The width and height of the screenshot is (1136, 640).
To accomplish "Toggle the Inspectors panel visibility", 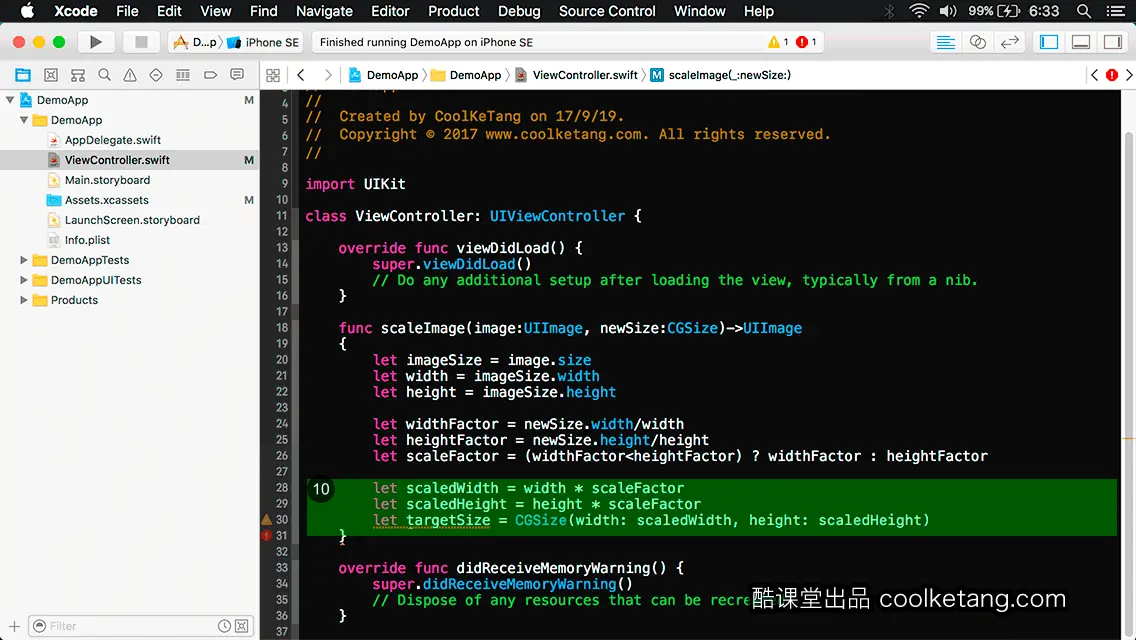I will (1113, 42).
